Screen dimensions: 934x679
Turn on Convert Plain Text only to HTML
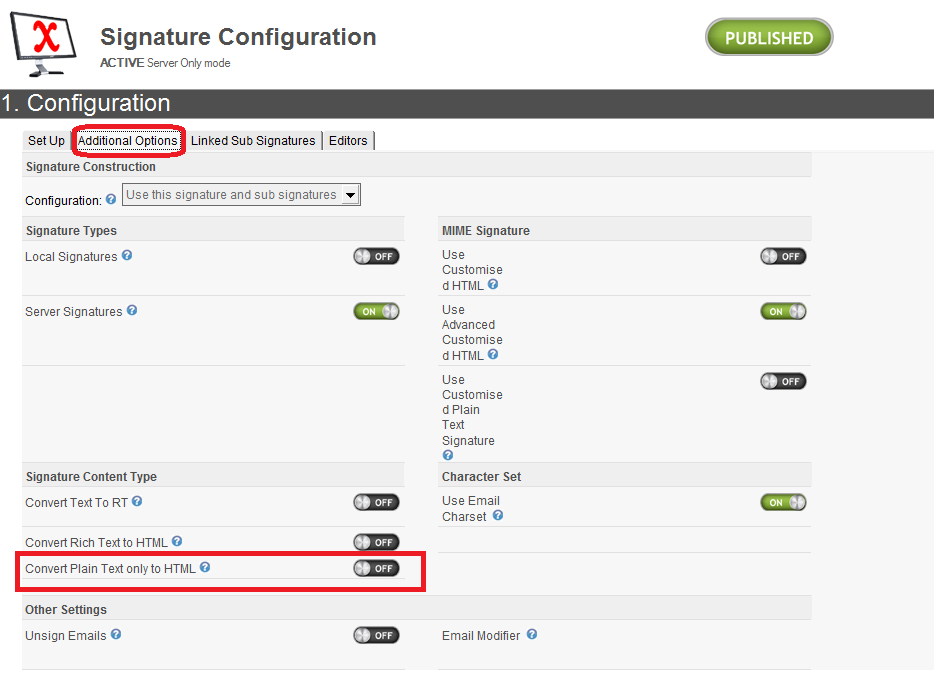tap(376, 568)
